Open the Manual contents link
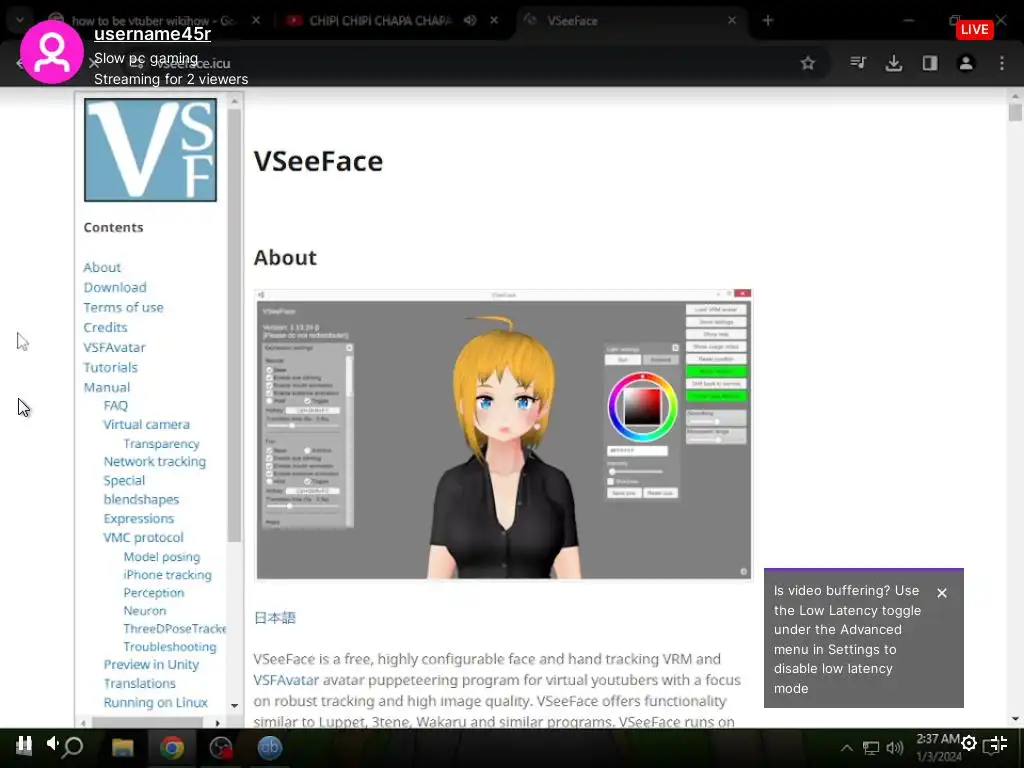The image size is (1024, 768). tap(106, 387)
